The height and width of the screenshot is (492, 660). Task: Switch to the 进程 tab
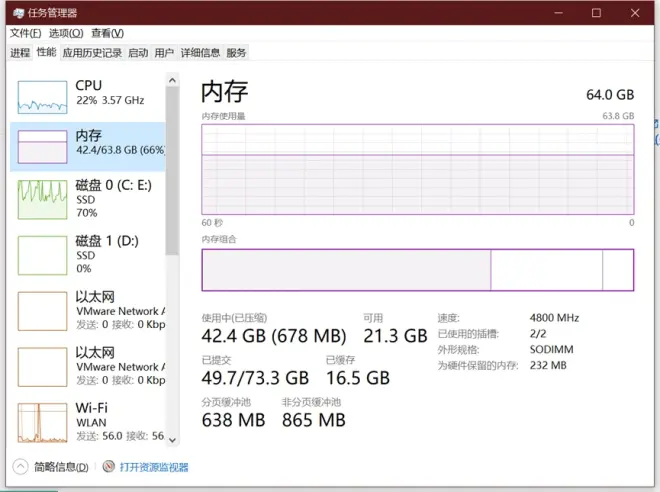pos(20,53)
